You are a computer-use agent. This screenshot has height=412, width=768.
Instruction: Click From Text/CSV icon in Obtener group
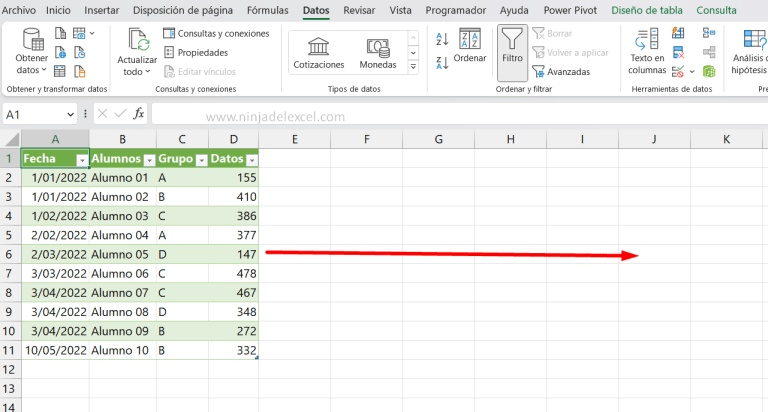60,33
